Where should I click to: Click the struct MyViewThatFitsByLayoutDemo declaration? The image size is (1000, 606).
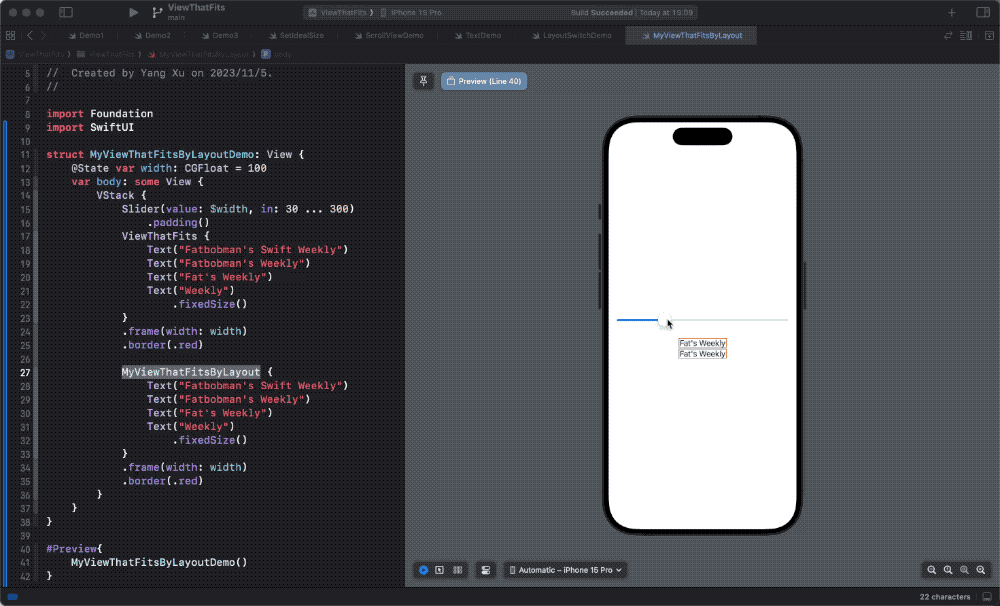point(175,155)
